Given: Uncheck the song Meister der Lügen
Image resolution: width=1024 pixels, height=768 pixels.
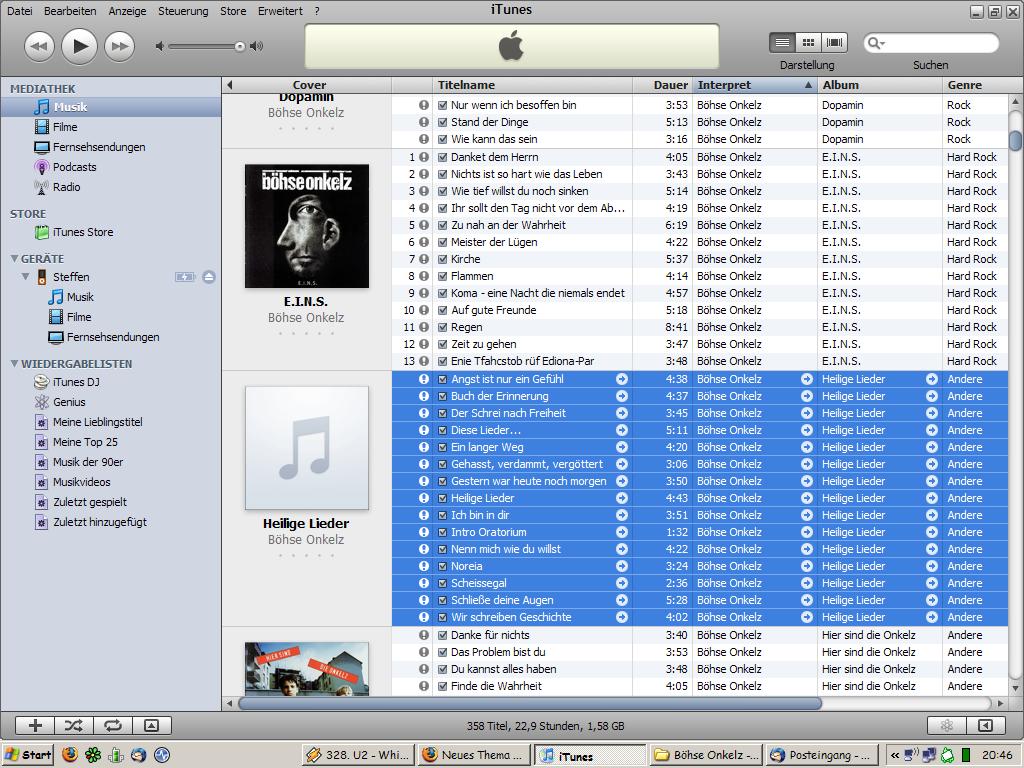Looking at the screenshot, I should (x=442, y=242).
